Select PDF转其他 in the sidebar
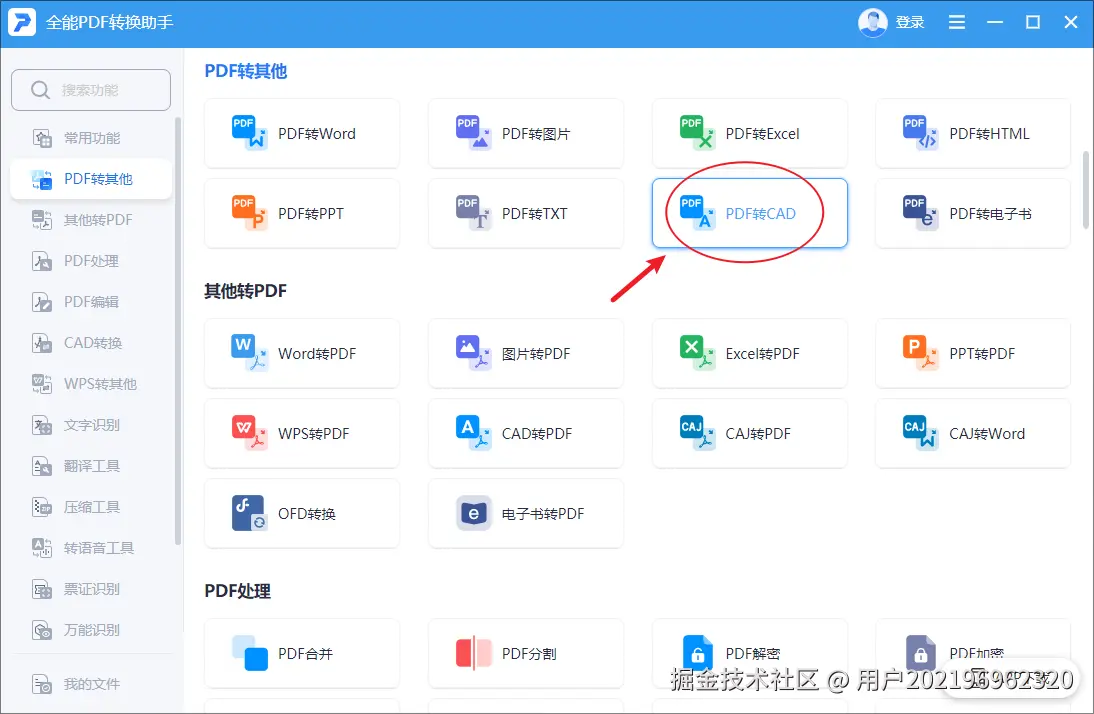Viewport: 1094px width, 714px height. coord(91,179)
